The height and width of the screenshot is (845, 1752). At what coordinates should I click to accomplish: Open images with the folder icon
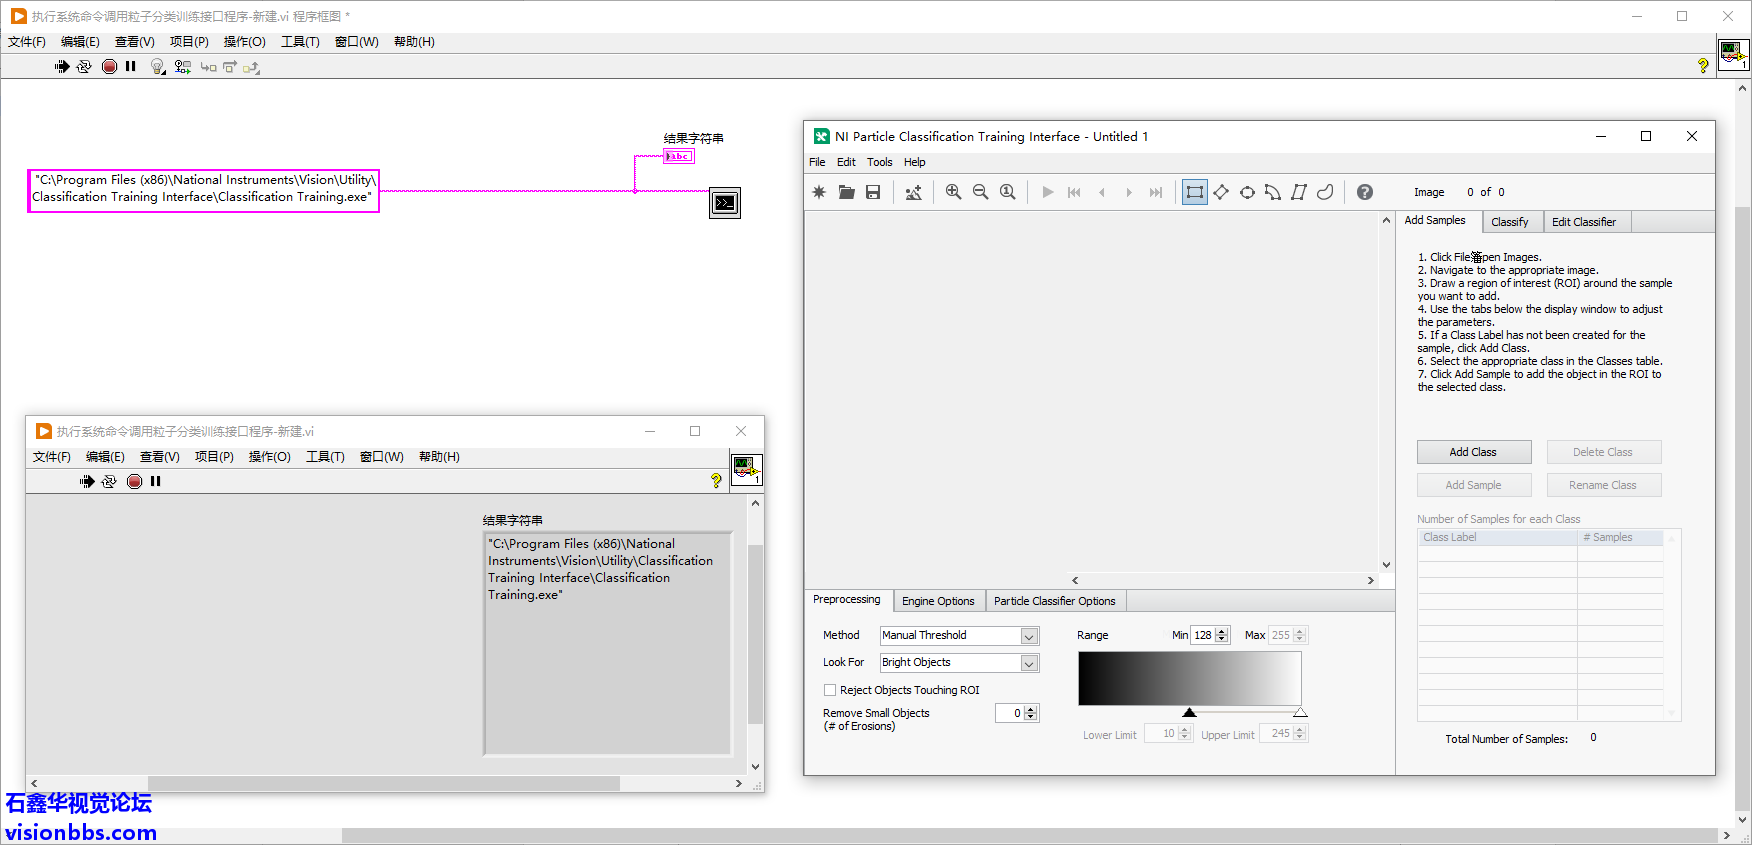pyautogui.click(x=846, y=192)
